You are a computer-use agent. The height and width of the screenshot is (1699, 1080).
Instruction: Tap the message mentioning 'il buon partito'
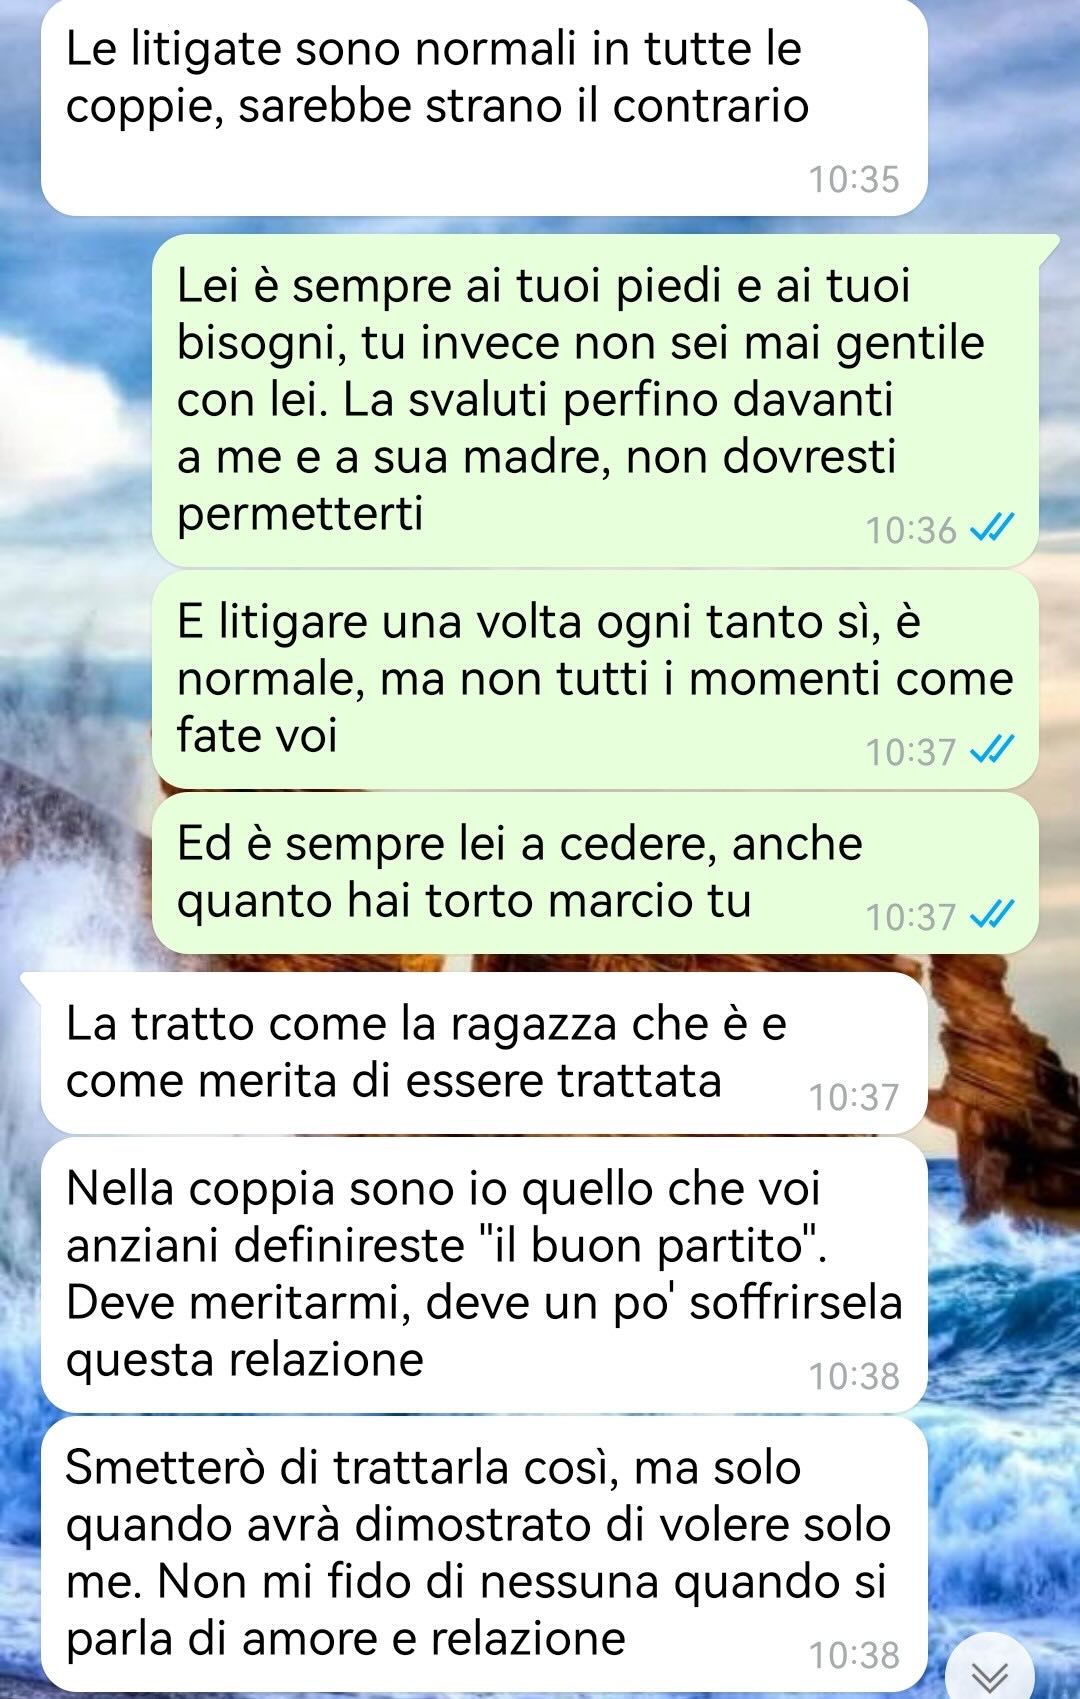pyautogui.click(x=484, y=1275)
